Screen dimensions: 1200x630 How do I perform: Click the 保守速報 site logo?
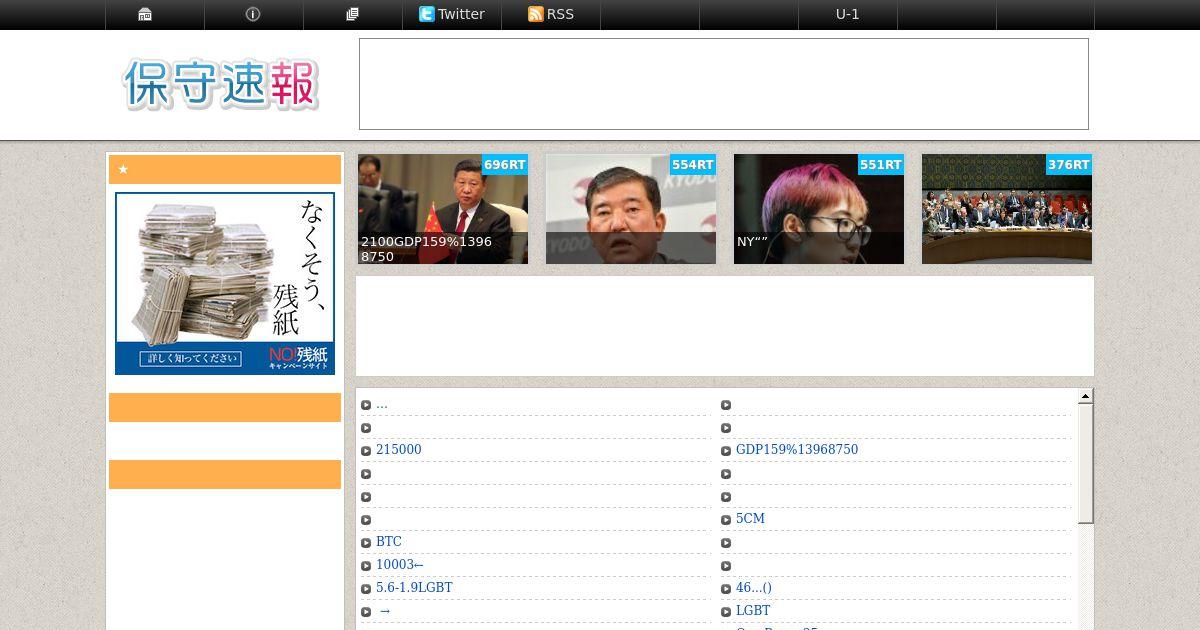(221, 84)
